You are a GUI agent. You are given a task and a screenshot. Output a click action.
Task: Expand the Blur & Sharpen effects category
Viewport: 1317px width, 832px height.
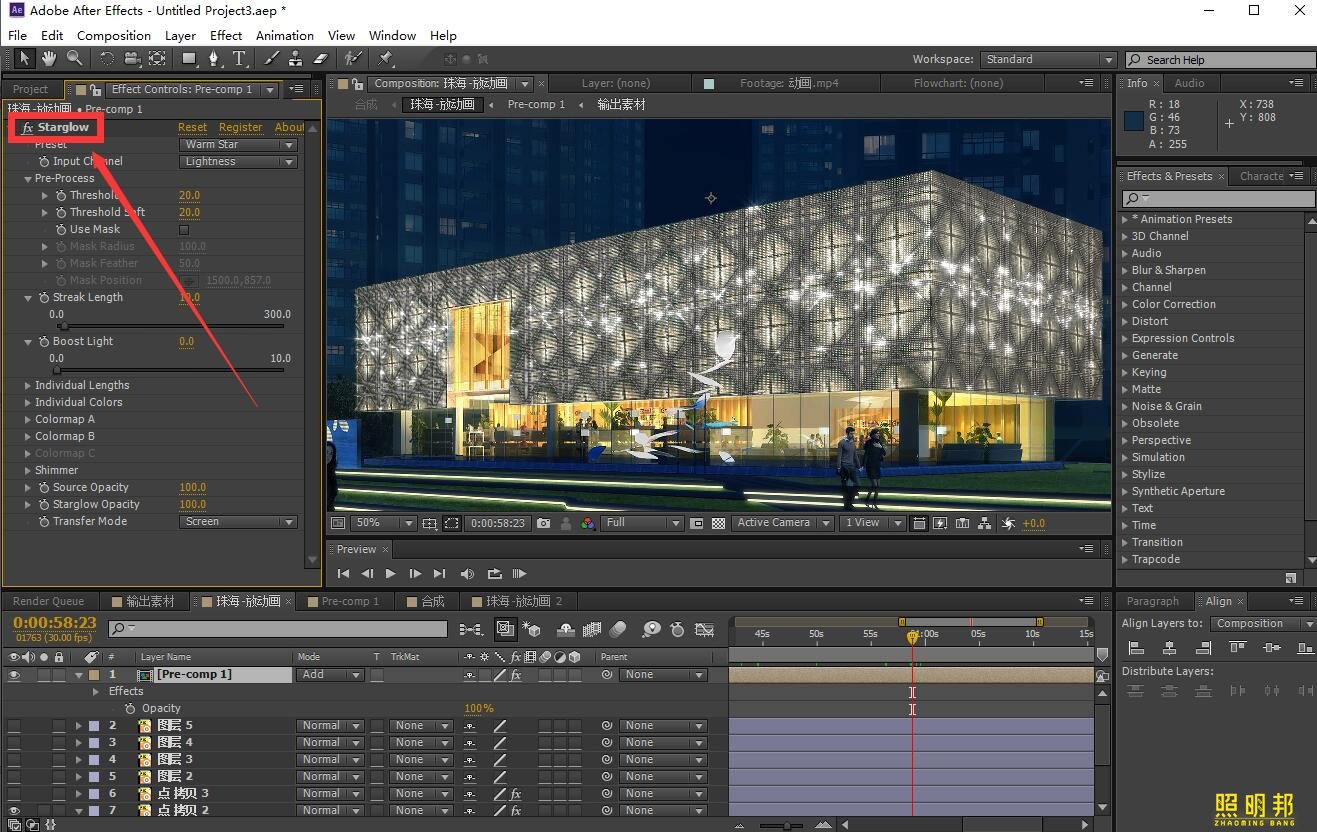[1126, 271]
